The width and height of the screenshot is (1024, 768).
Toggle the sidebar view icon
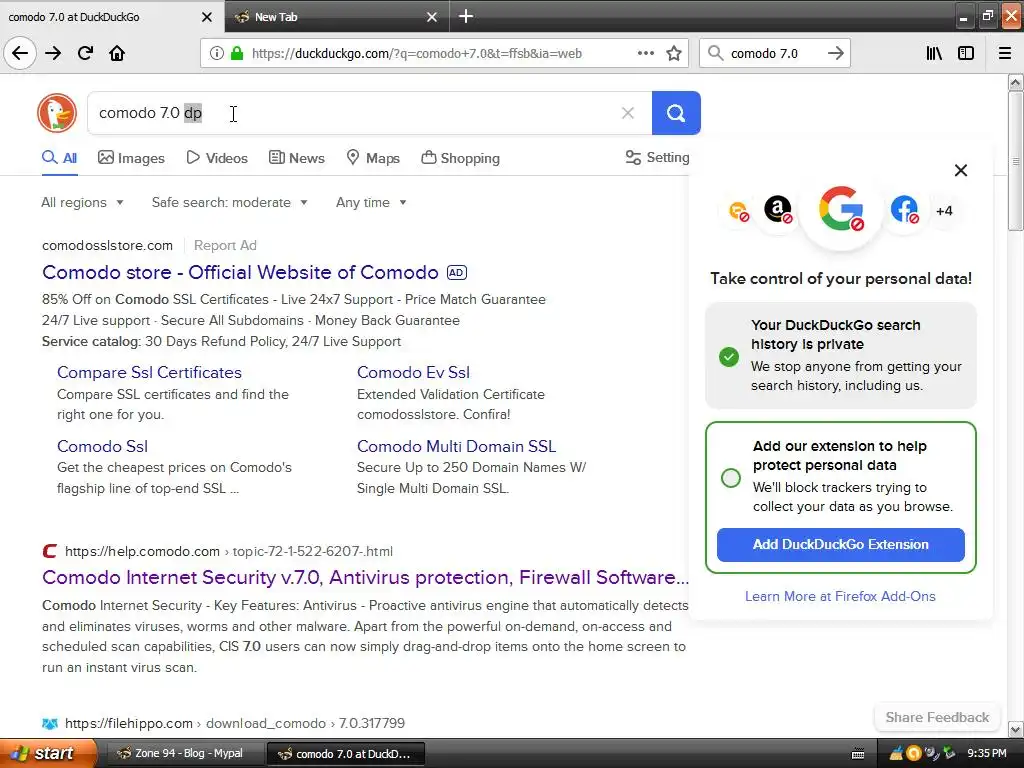pos(966,54)
